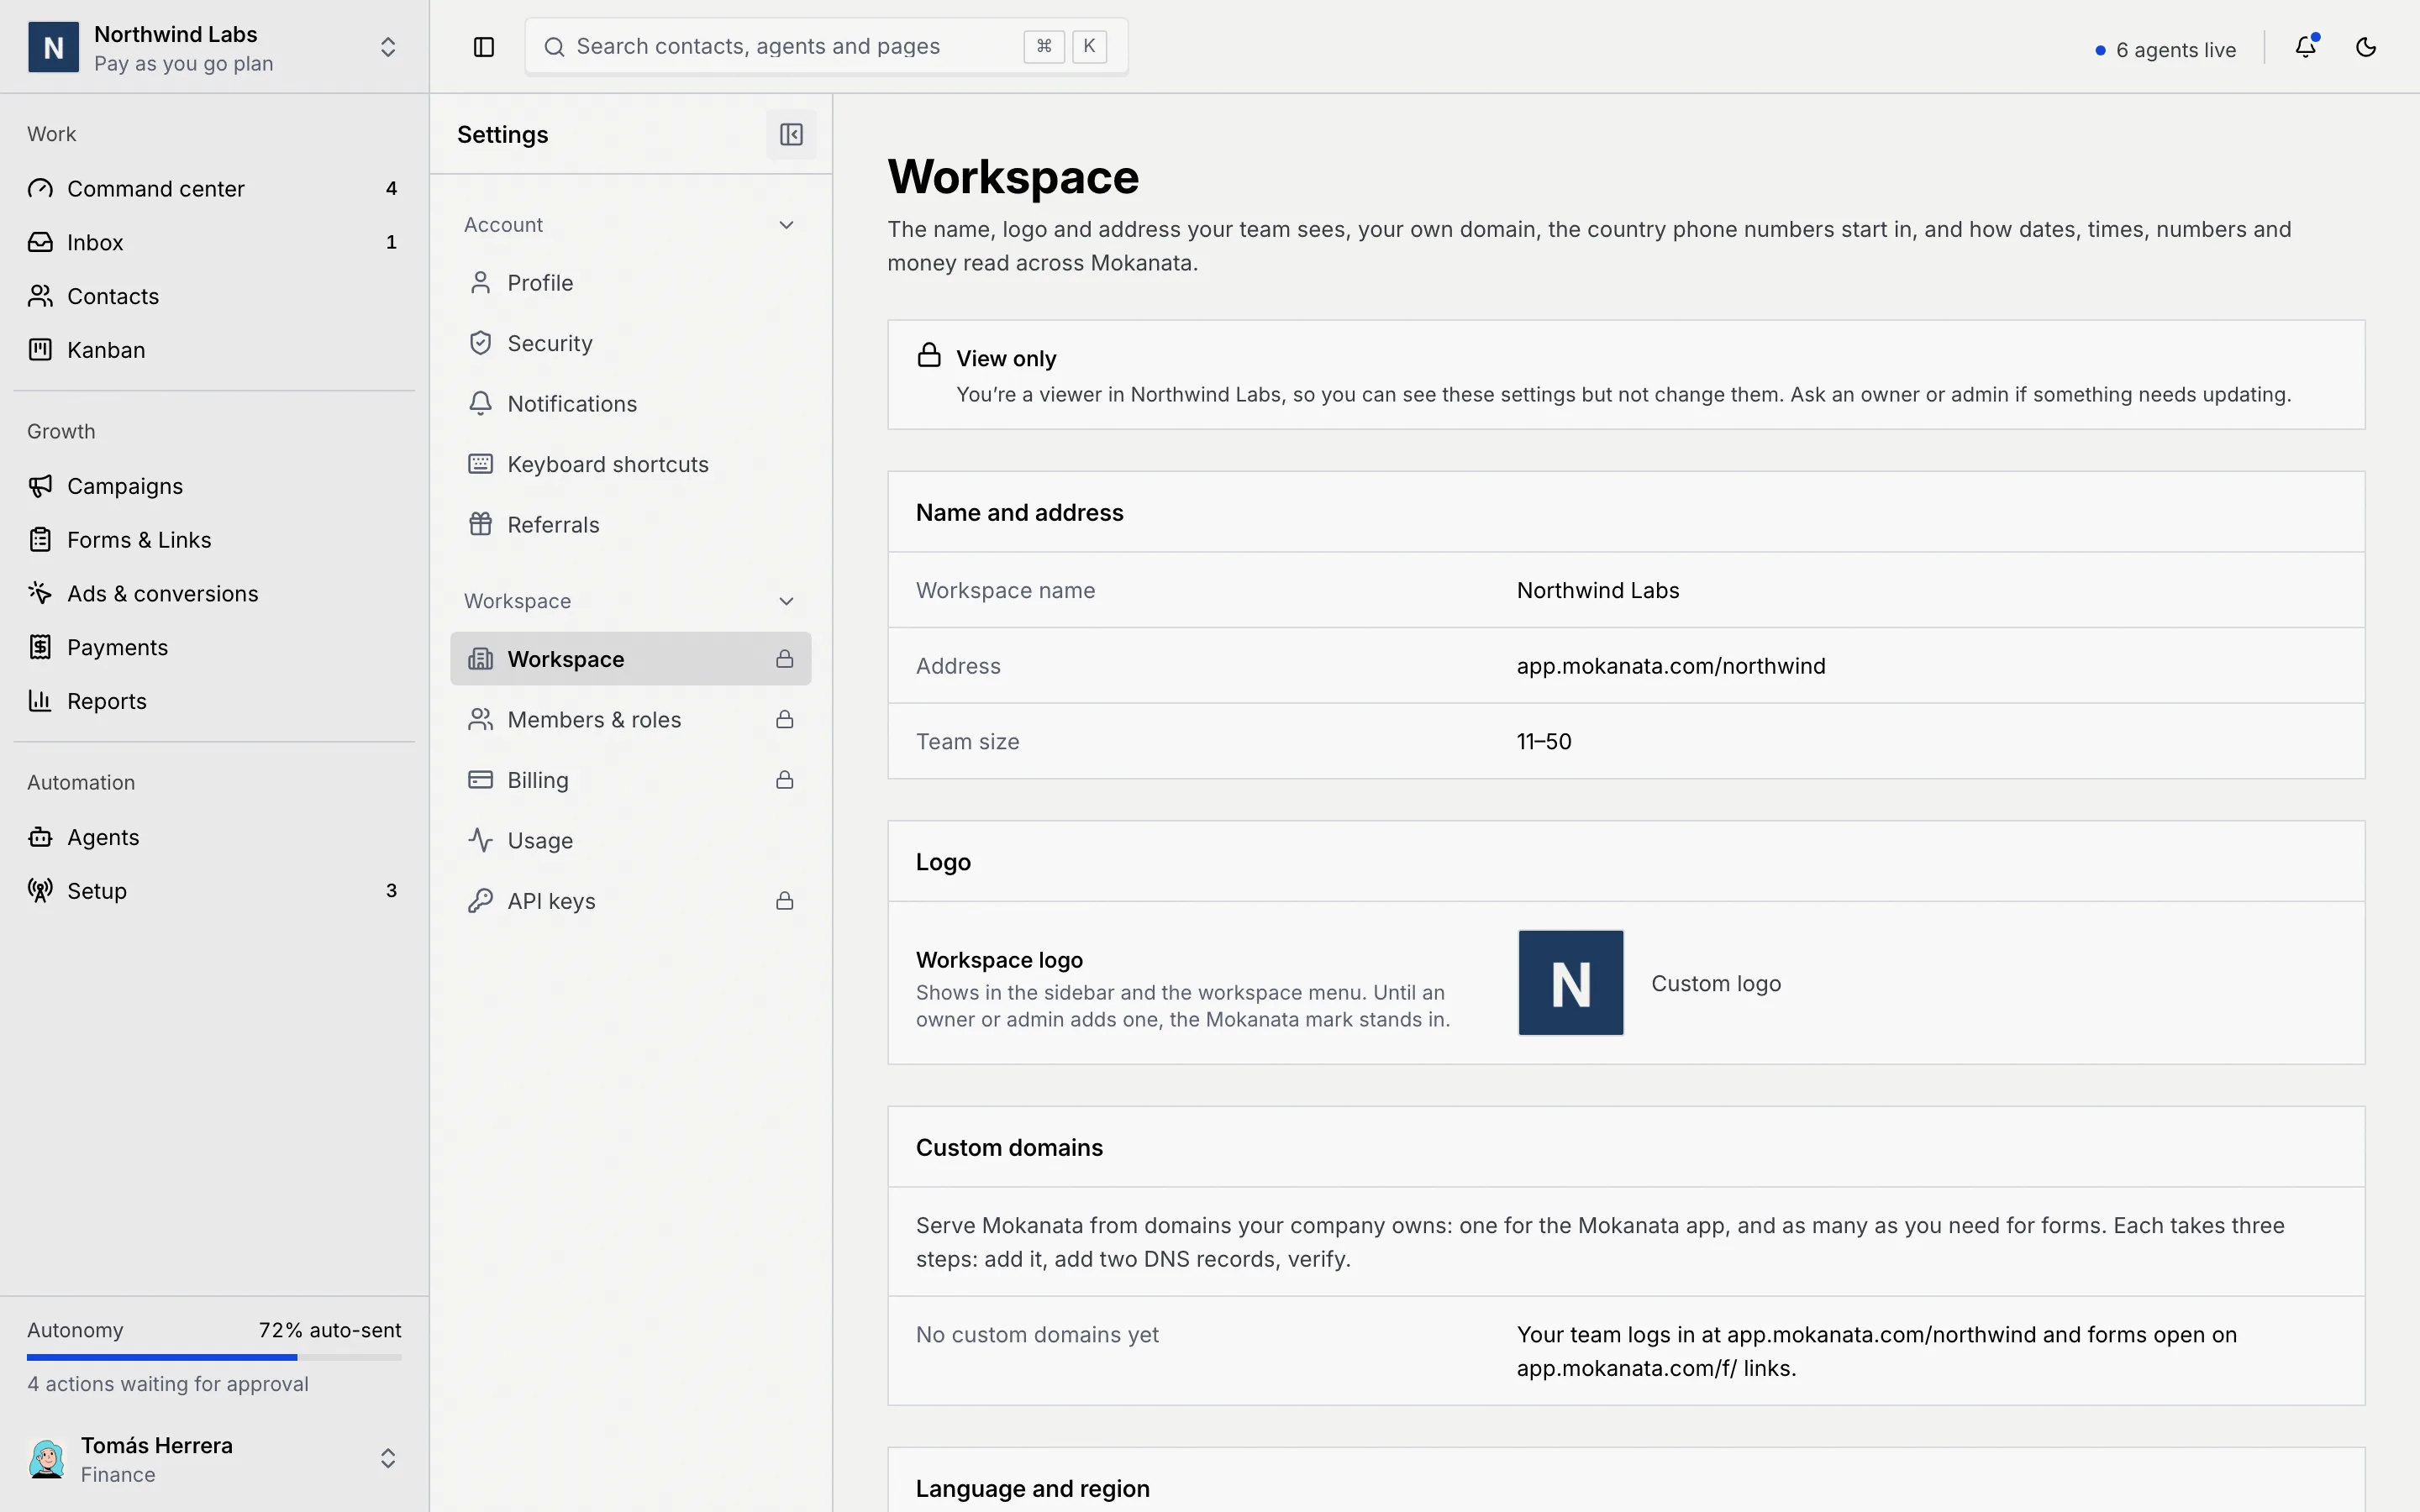Click the app.mokanata.com/northwind address value
This screenshot has height=1512, width=2420.
[x=1671, y=666]
